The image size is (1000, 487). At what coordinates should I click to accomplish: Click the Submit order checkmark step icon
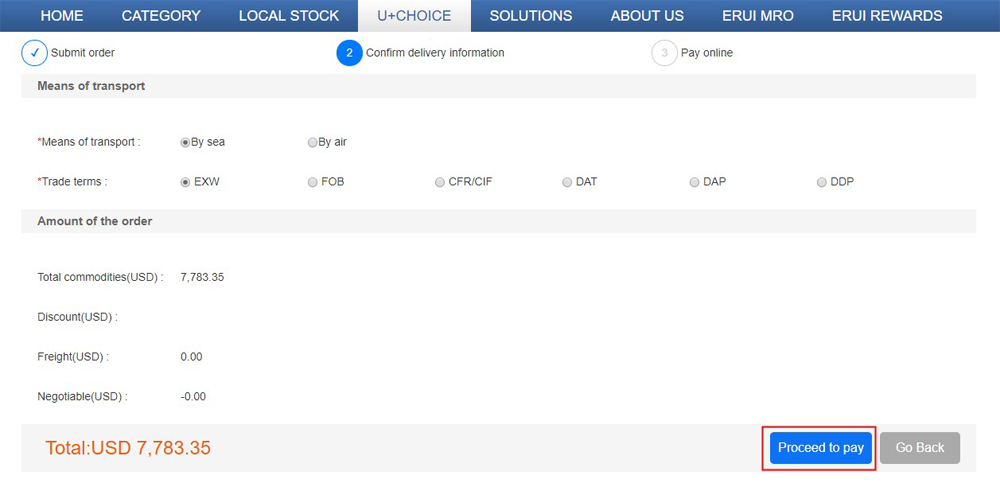(x=34, y=53)
